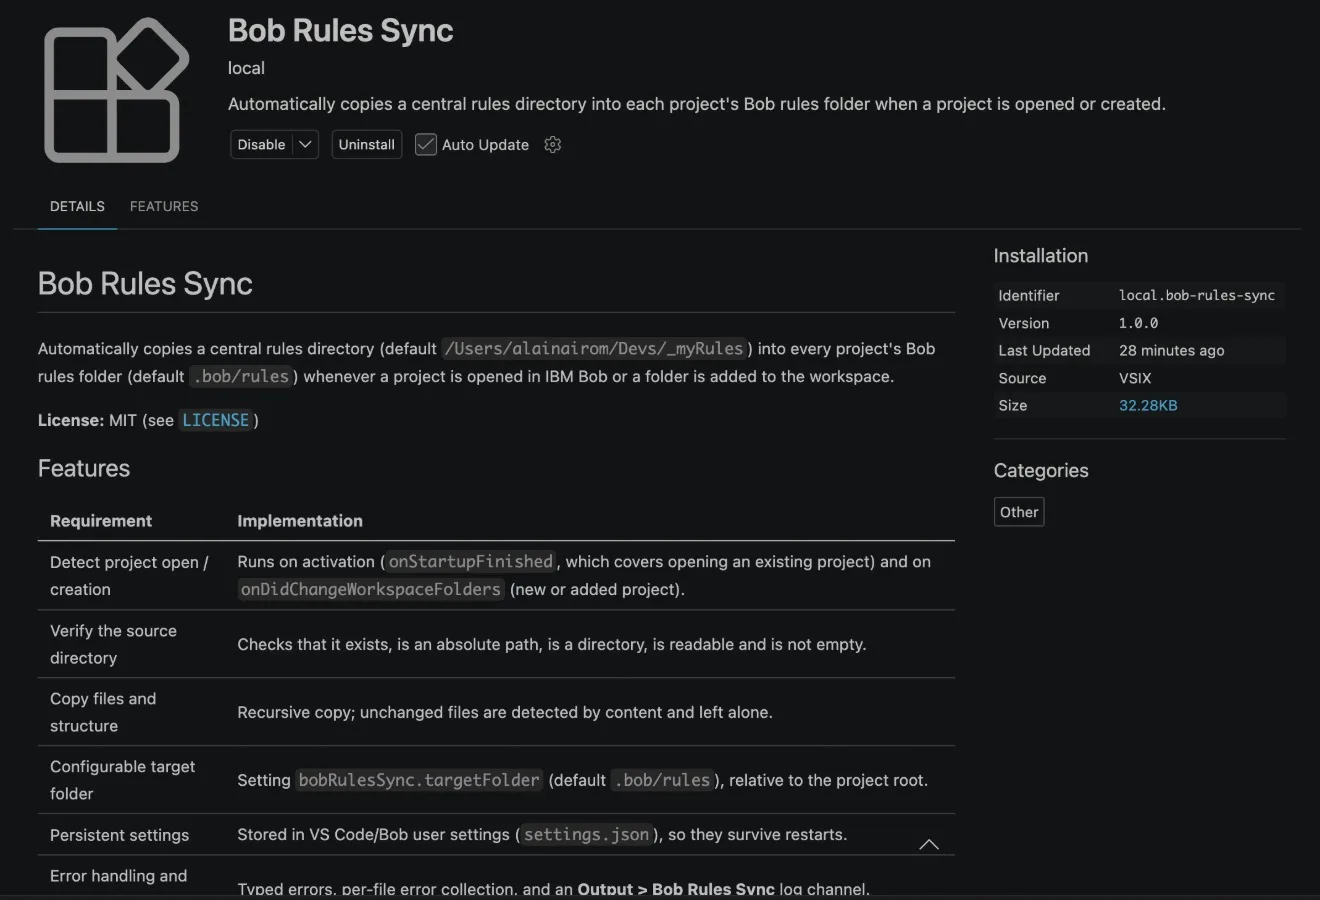This screenshot has height=900, width=1320.
Task: Click the bobRulesSync.targetFolder setting code
Action: pos(419,780)
